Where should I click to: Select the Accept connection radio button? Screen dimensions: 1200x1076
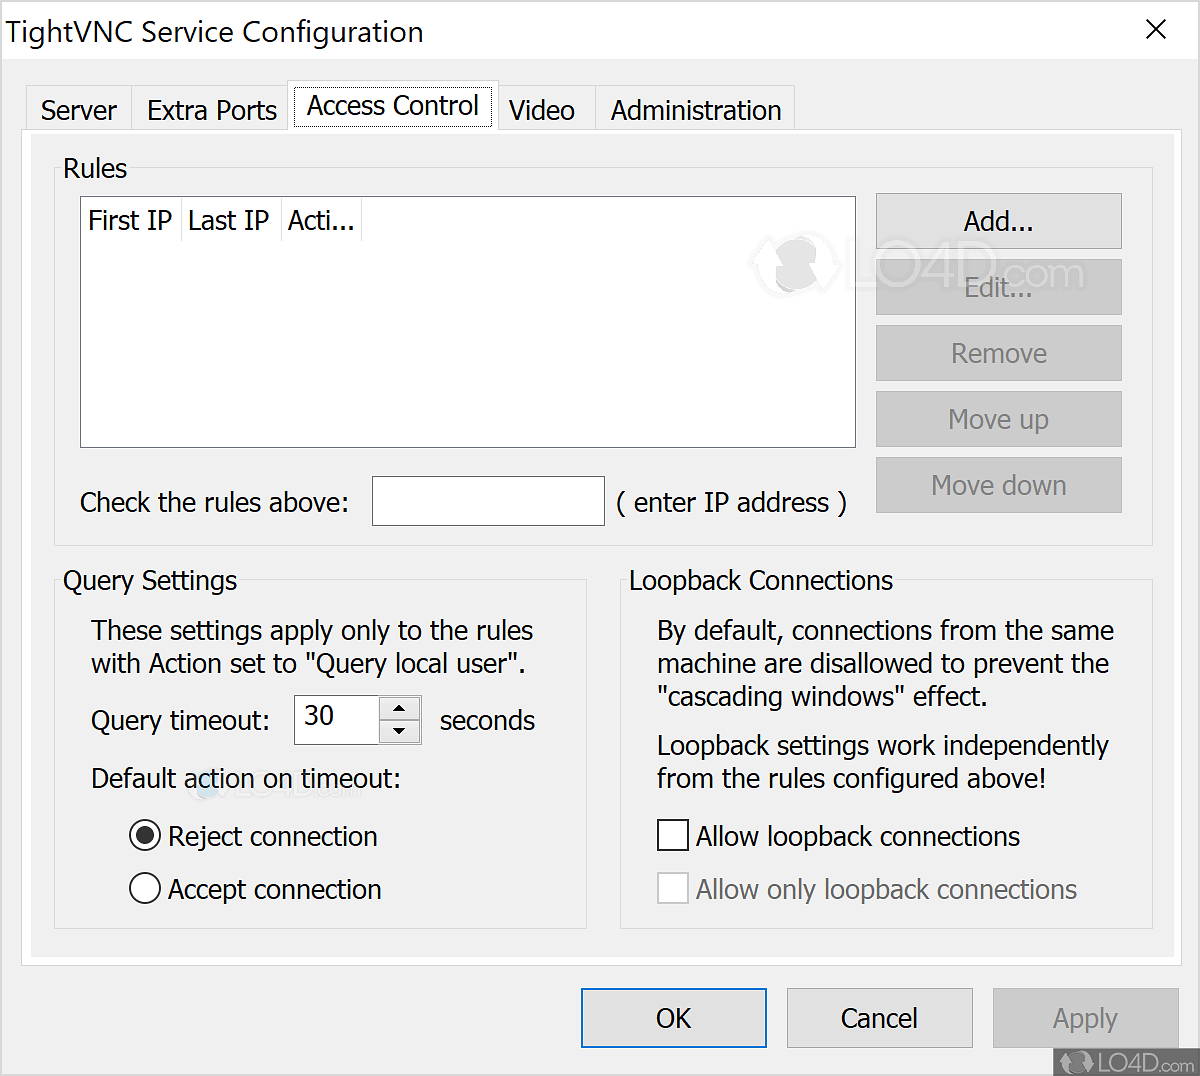coord(145,888)
